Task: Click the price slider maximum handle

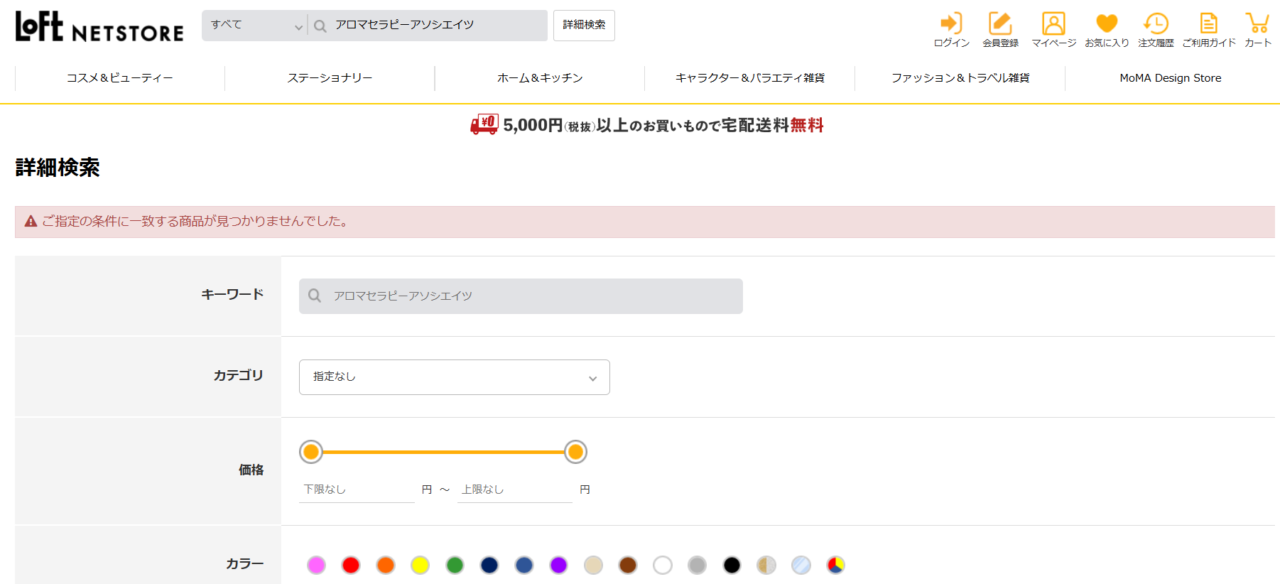Action: click(x=575, y=452)
